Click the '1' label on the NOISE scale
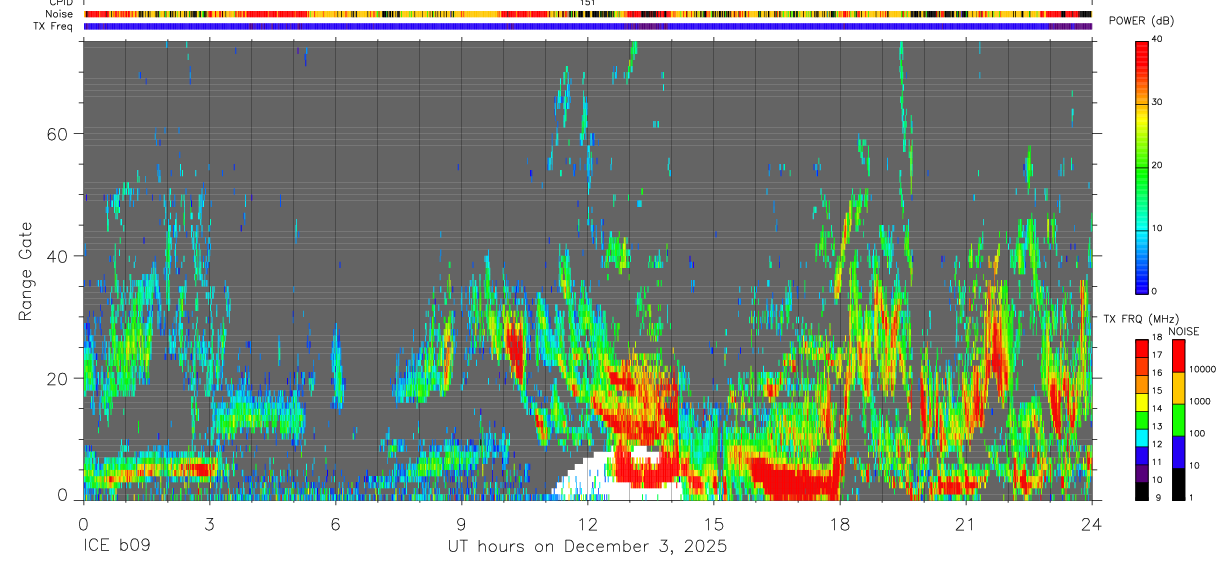The width and height of the screenshot is (1228, 567). 1190,497
